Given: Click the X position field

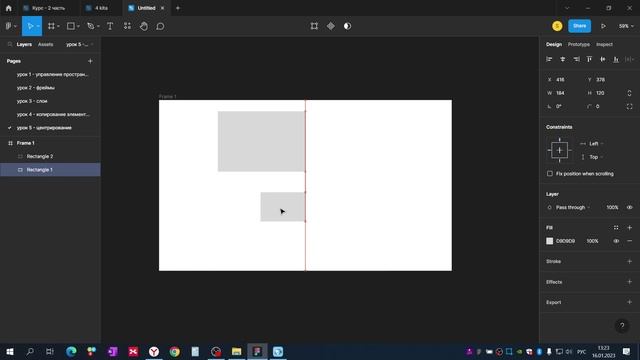Looking at the screenshot, I should click(563, 80).
